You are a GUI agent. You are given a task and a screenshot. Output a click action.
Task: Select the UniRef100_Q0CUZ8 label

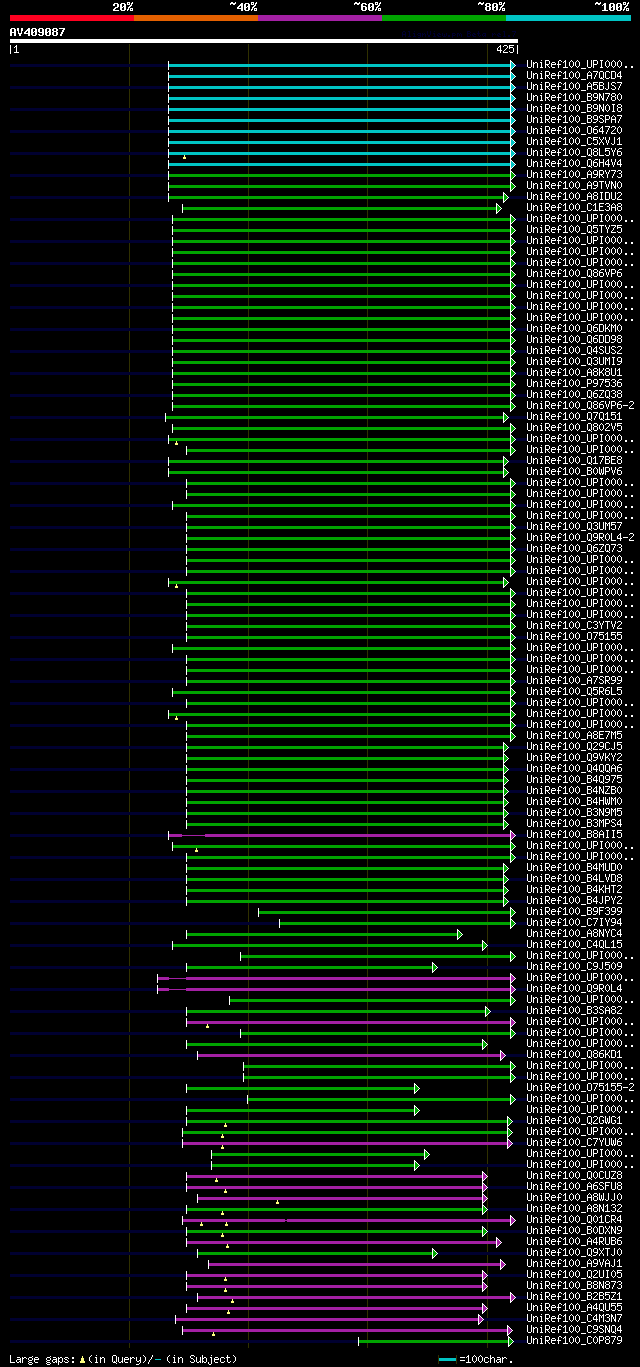574,1175
